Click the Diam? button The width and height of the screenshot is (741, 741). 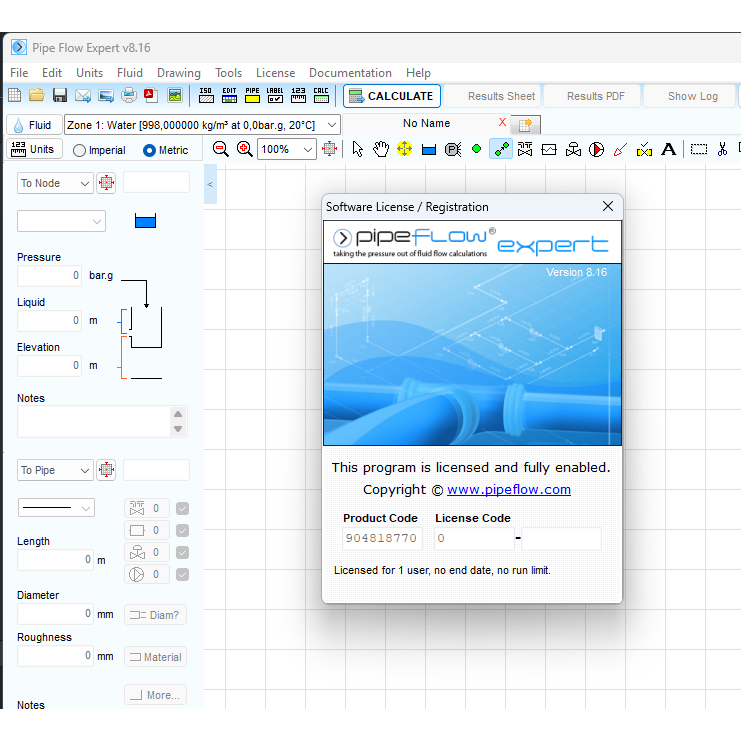[155, 615]
